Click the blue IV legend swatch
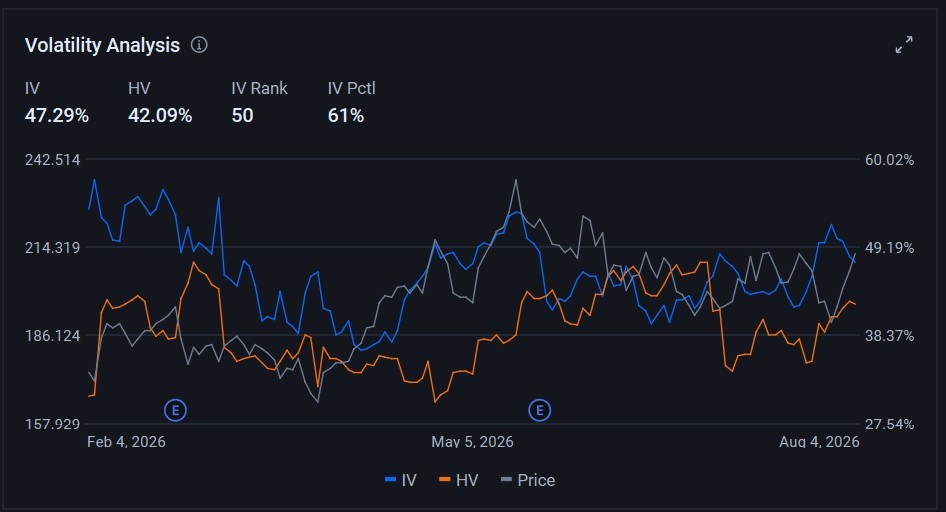 click(x=390, y=480)
